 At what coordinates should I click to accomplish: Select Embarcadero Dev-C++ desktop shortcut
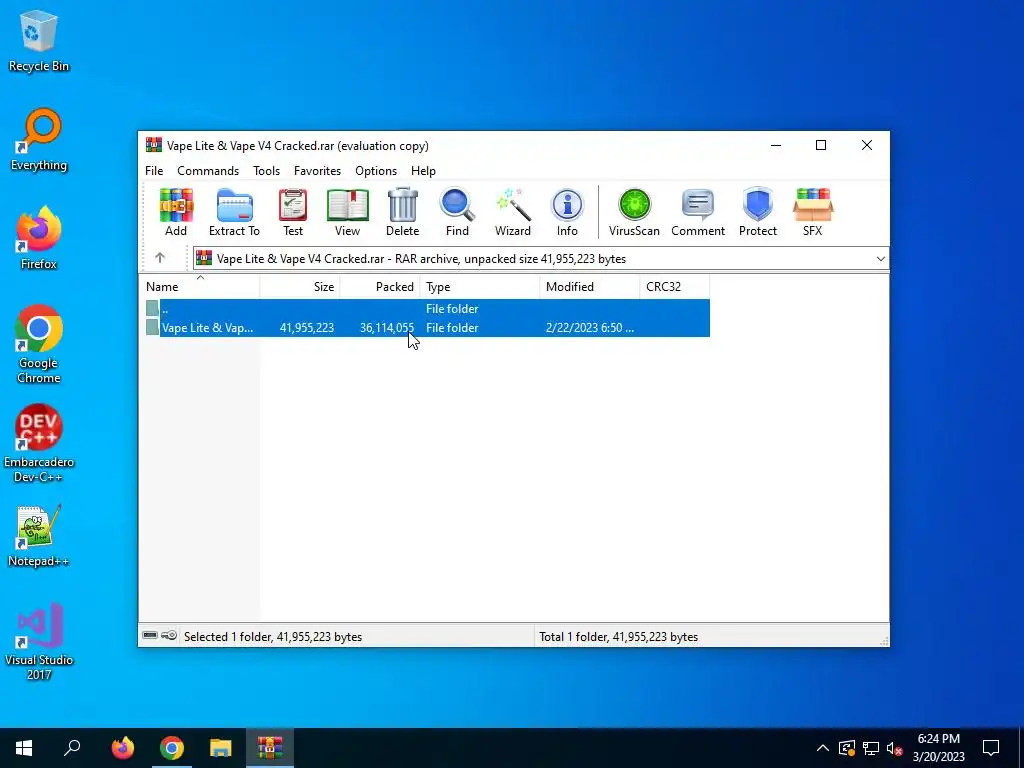[x=39, y=444]
